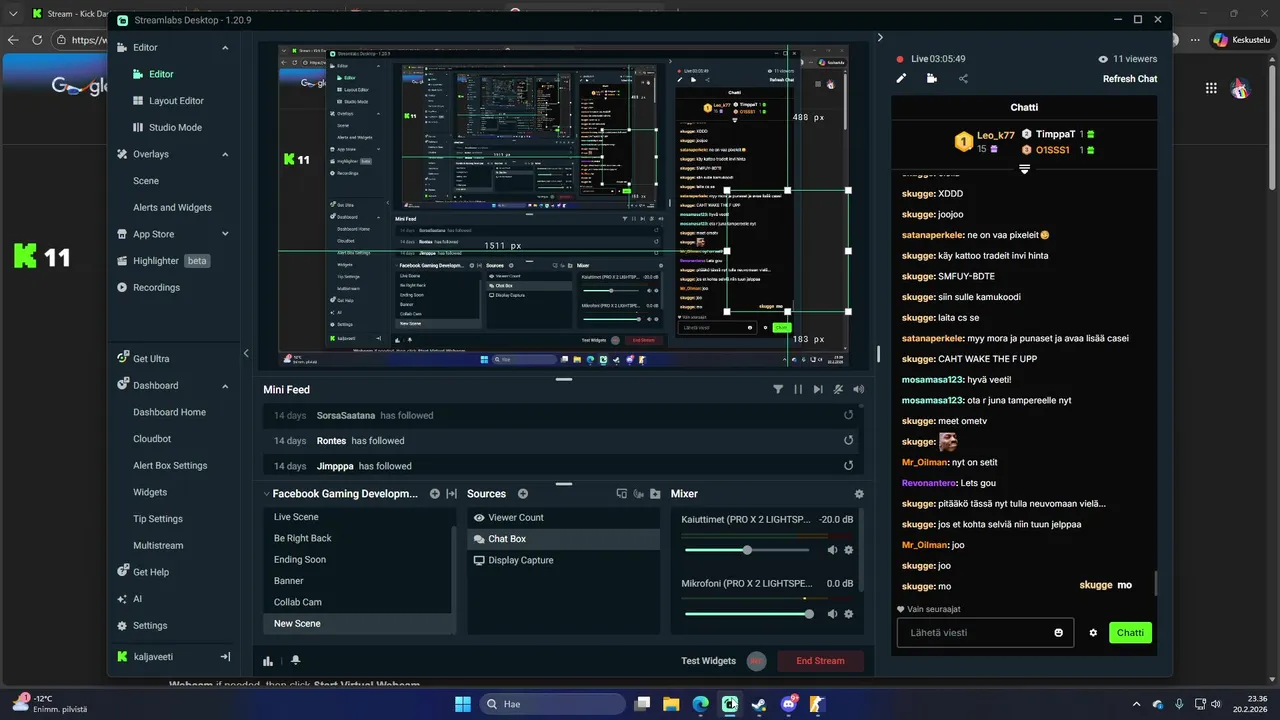This screenshot has width=1280, height=720.
Task: Adjust Kaiuttimet volume slider
Action: pos(747,550)
